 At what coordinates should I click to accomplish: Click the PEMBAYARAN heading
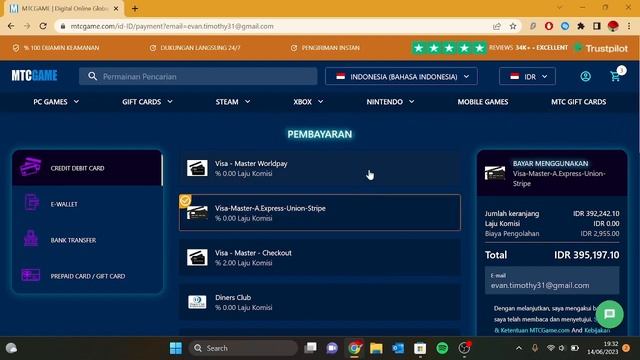[x=320, y=134]
